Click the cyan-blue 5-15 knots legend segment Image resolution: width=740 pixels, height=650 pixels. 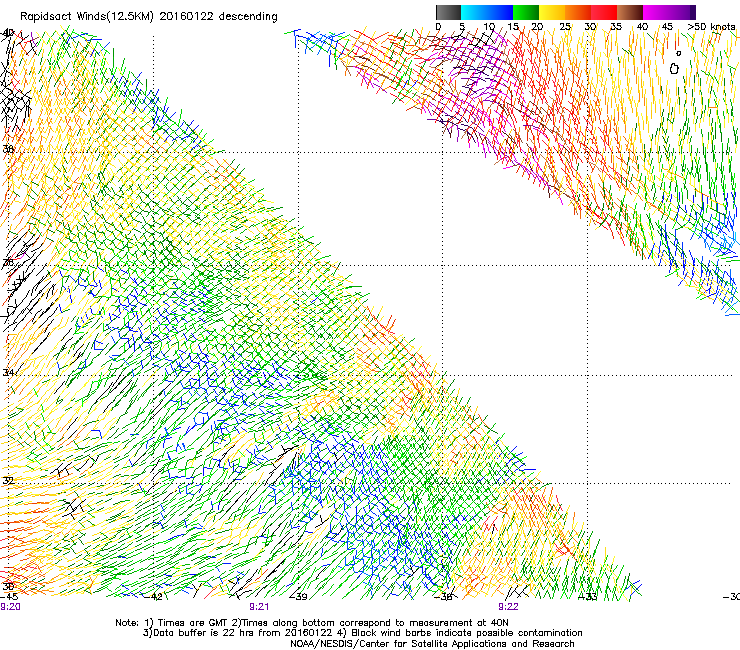coord(487,12)
